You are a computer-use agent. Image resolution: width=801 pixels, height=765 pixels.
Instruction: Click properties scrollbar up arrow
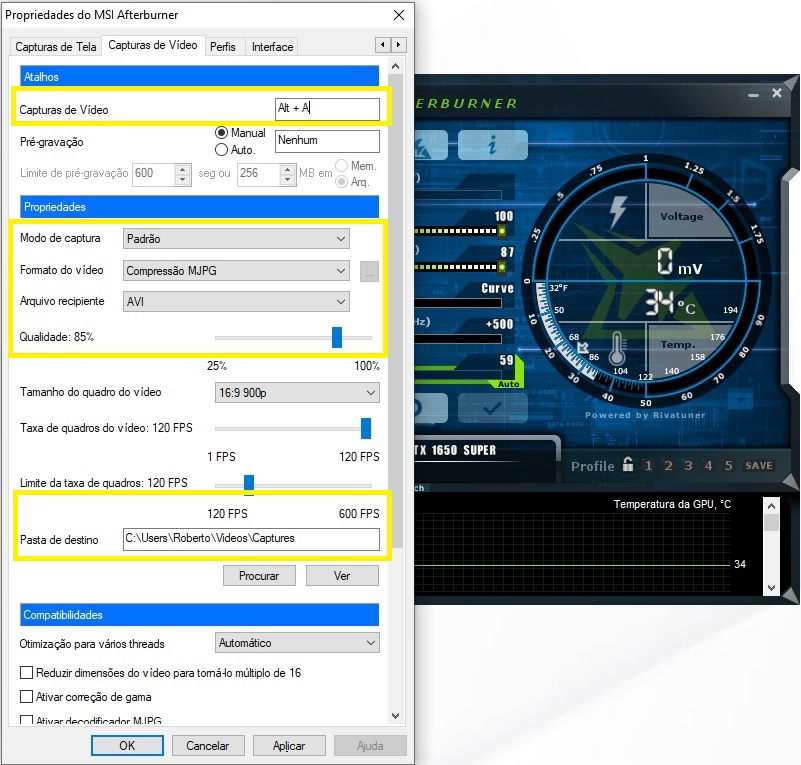[395, 66]
